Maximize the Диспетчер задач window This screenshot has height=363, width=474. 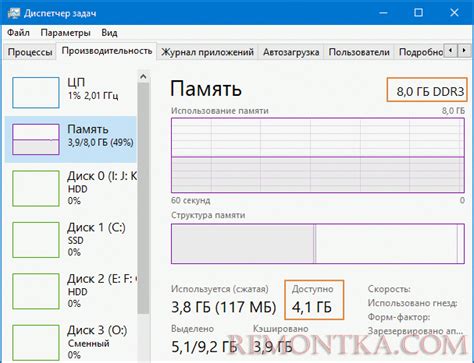coord(418,13)
